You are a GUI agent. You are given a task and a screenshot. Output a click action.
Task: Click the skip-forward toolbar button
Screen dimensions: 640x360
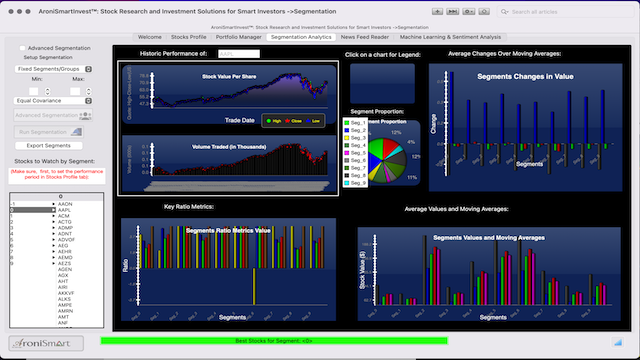453,11
